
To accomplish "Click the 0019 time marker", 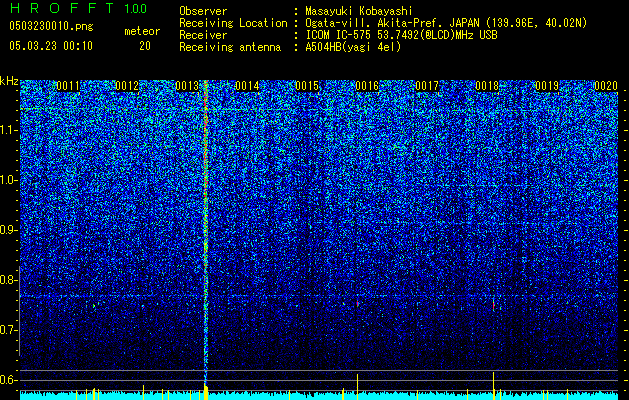I will coord(547,86).
